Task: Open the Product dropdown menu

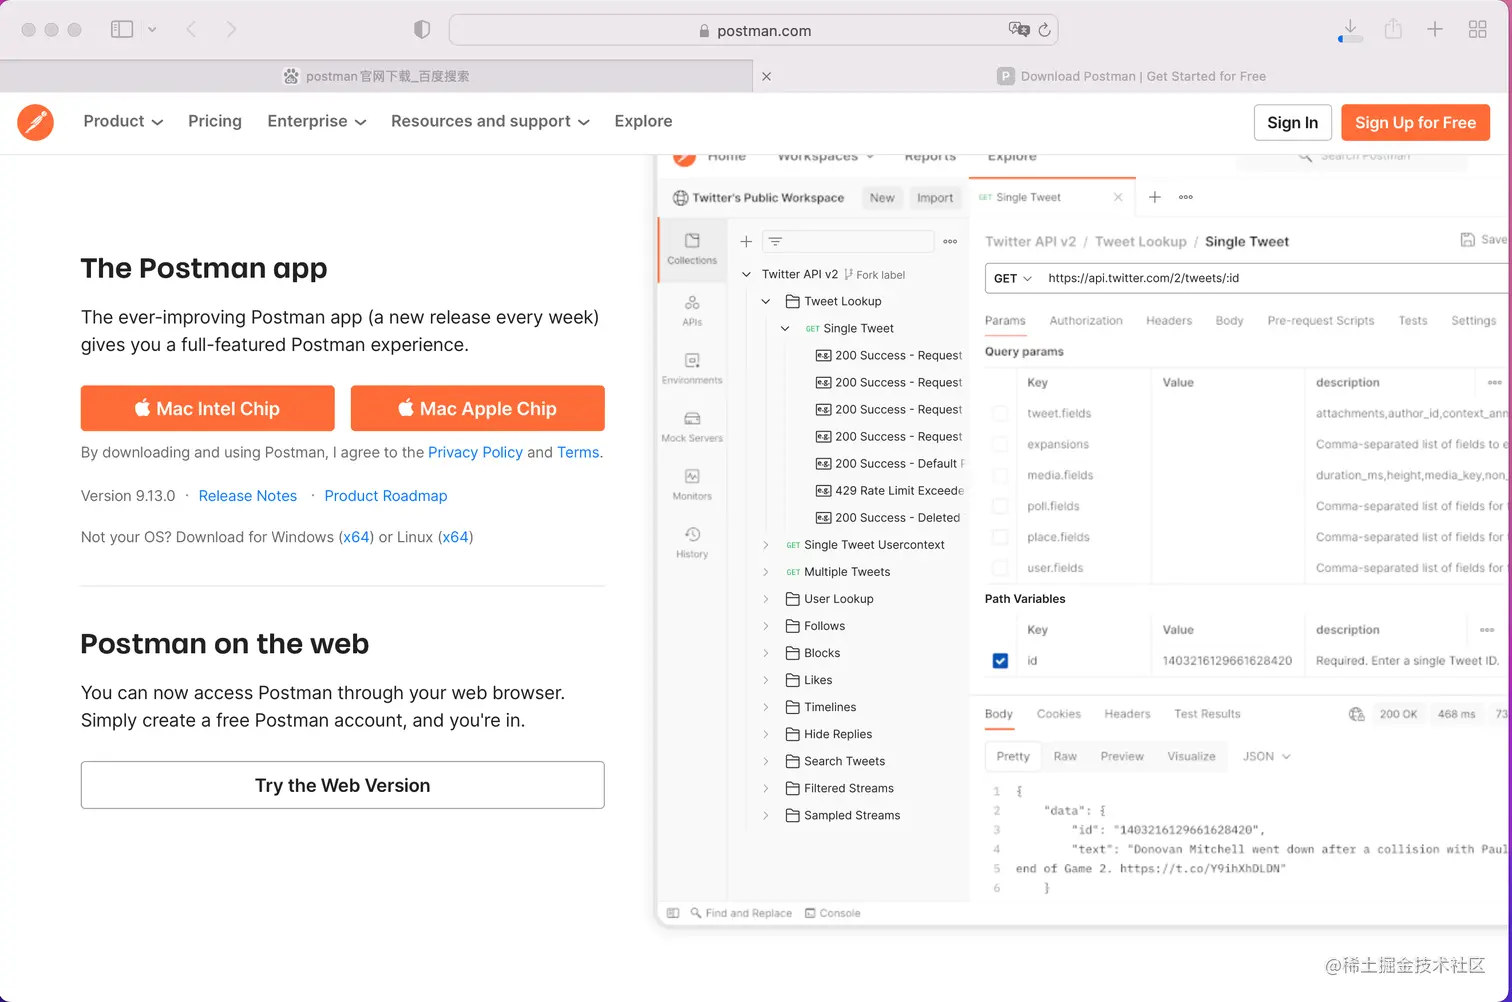Action: click(123, 121)
